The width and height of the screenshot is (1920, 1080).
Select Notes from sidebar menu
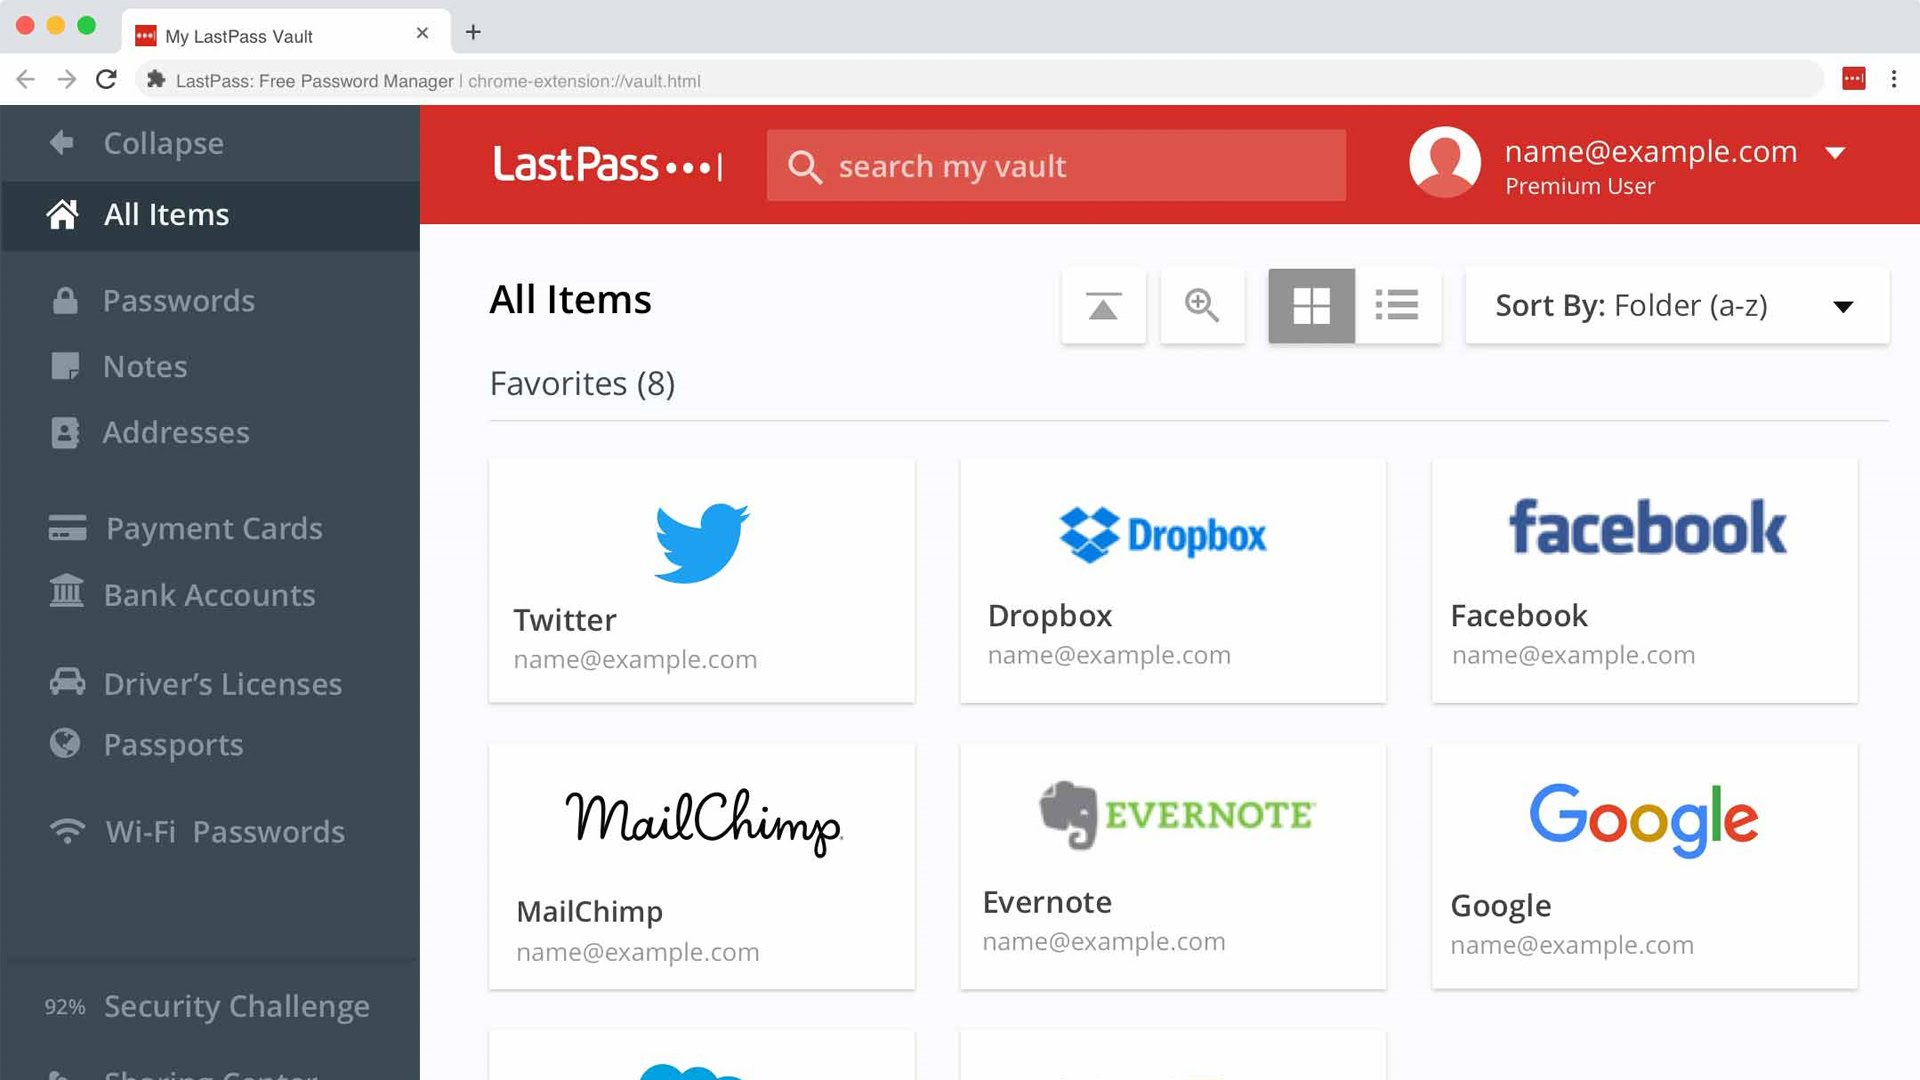pos(145,367)
